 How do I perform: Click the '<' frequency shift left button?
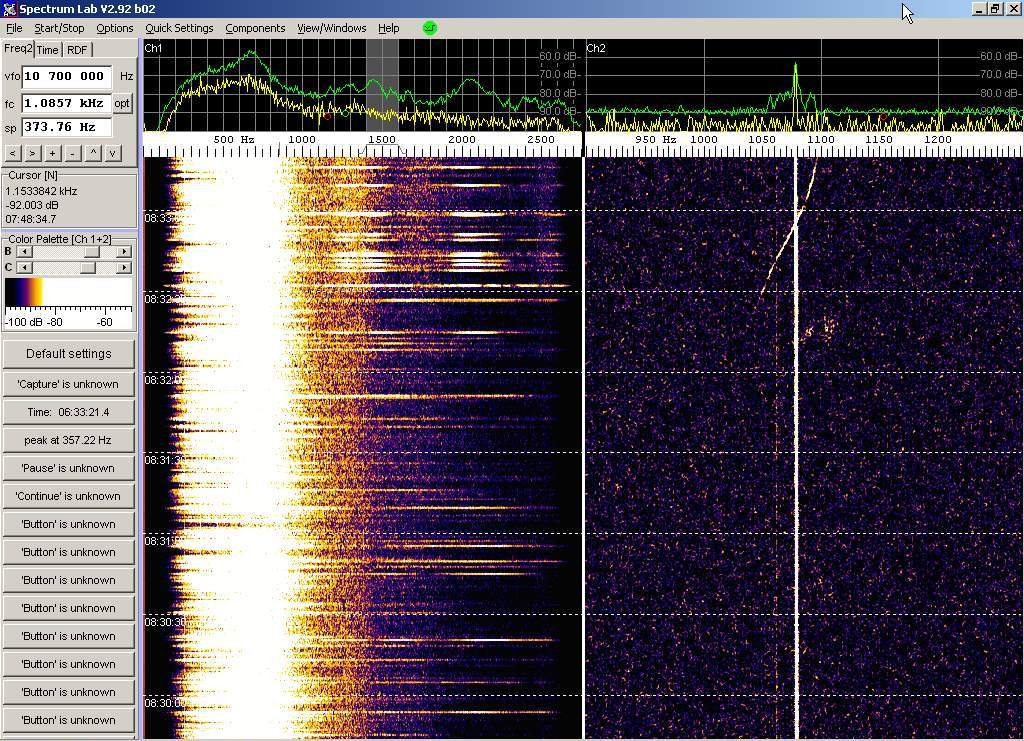click(x=12, y=153)
